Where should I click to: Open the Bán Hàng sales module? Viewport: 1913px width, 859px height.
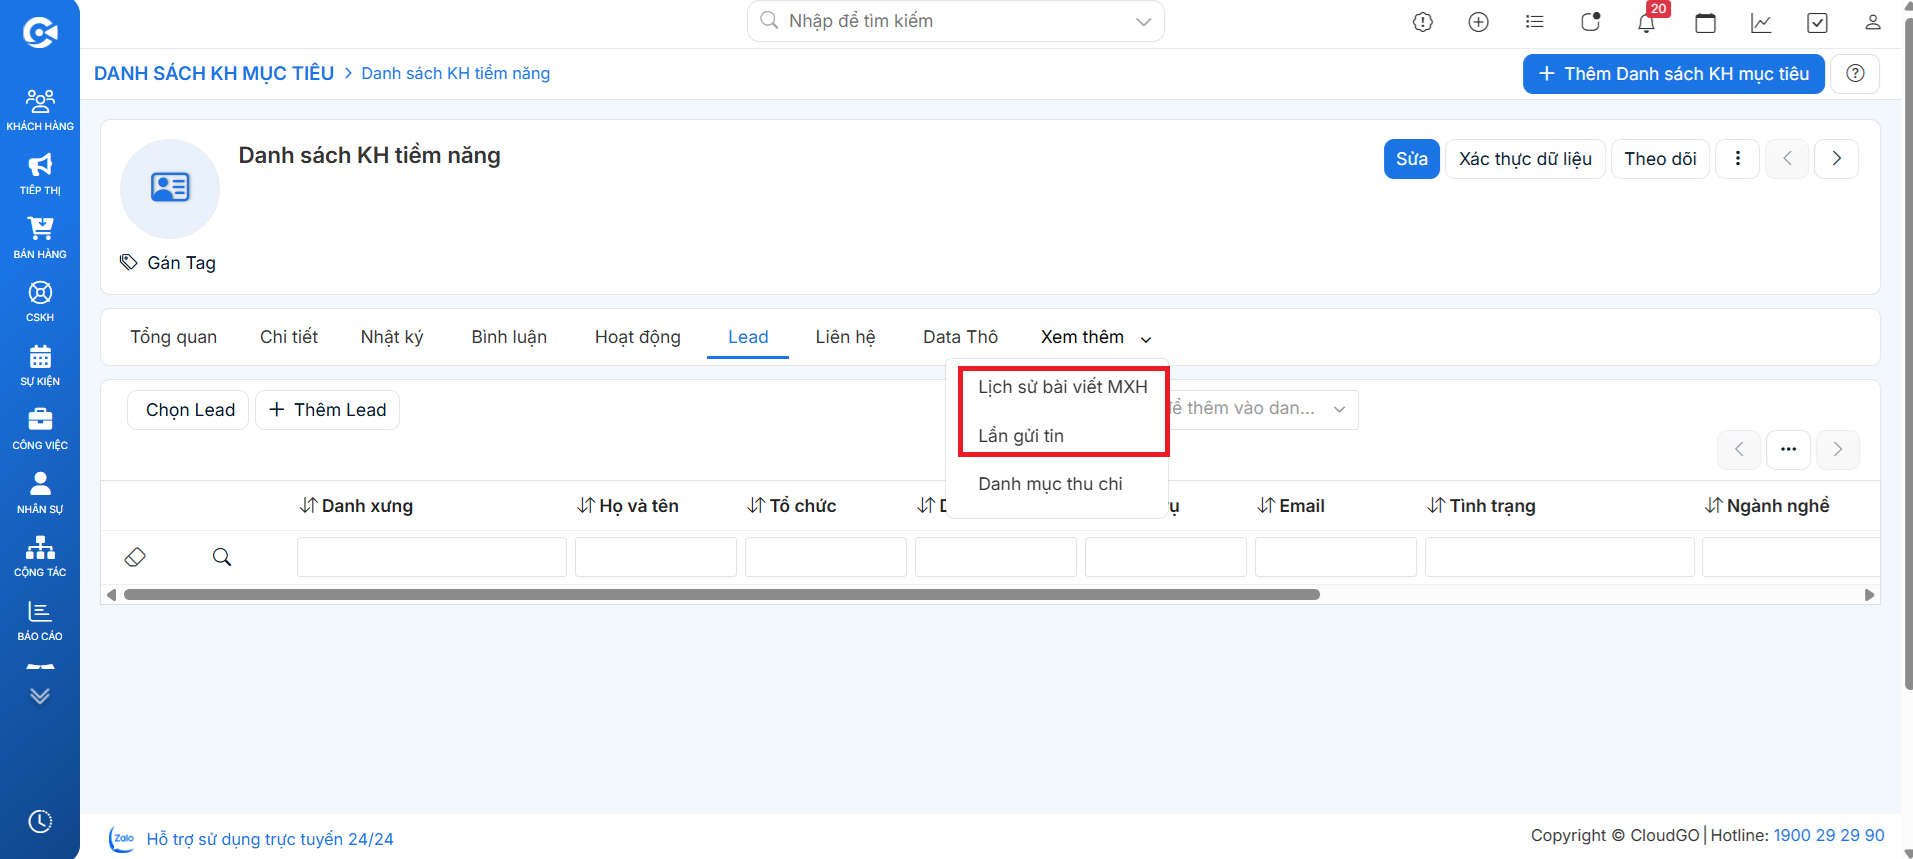(40, 238)
